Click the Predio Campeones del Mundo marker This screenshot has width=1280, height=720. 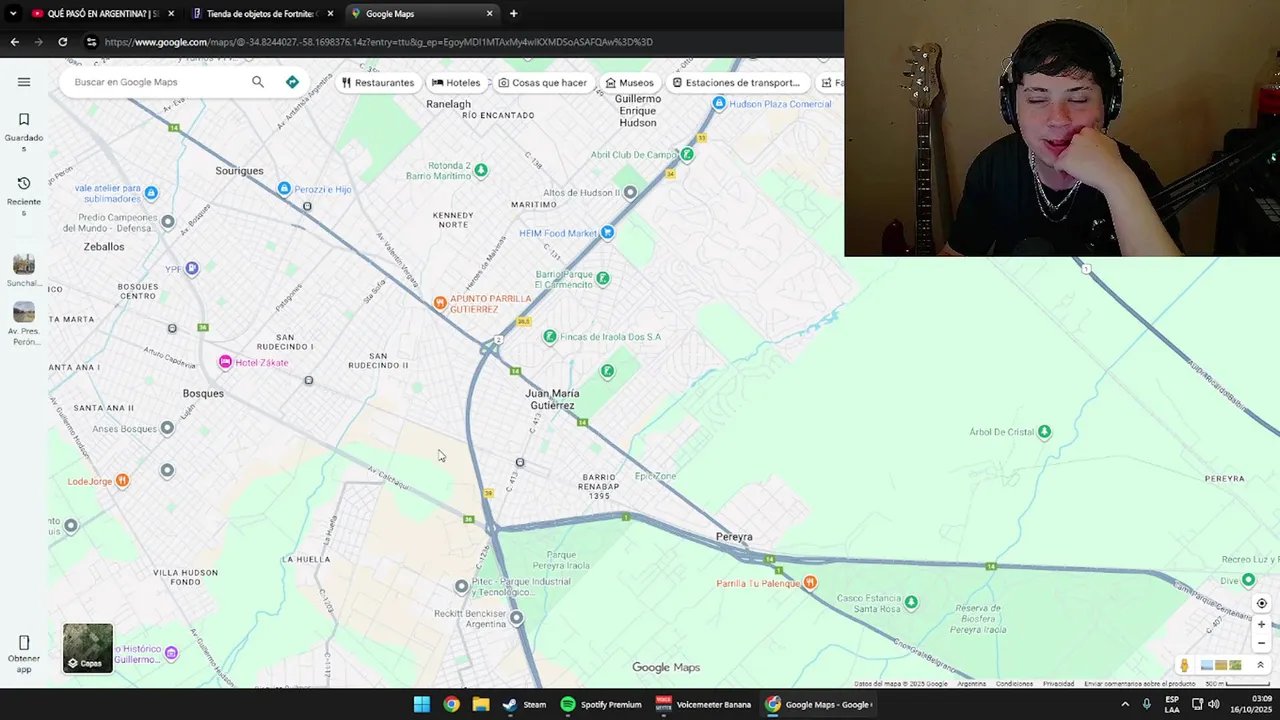pyautogui.click(x=168, y=222)
